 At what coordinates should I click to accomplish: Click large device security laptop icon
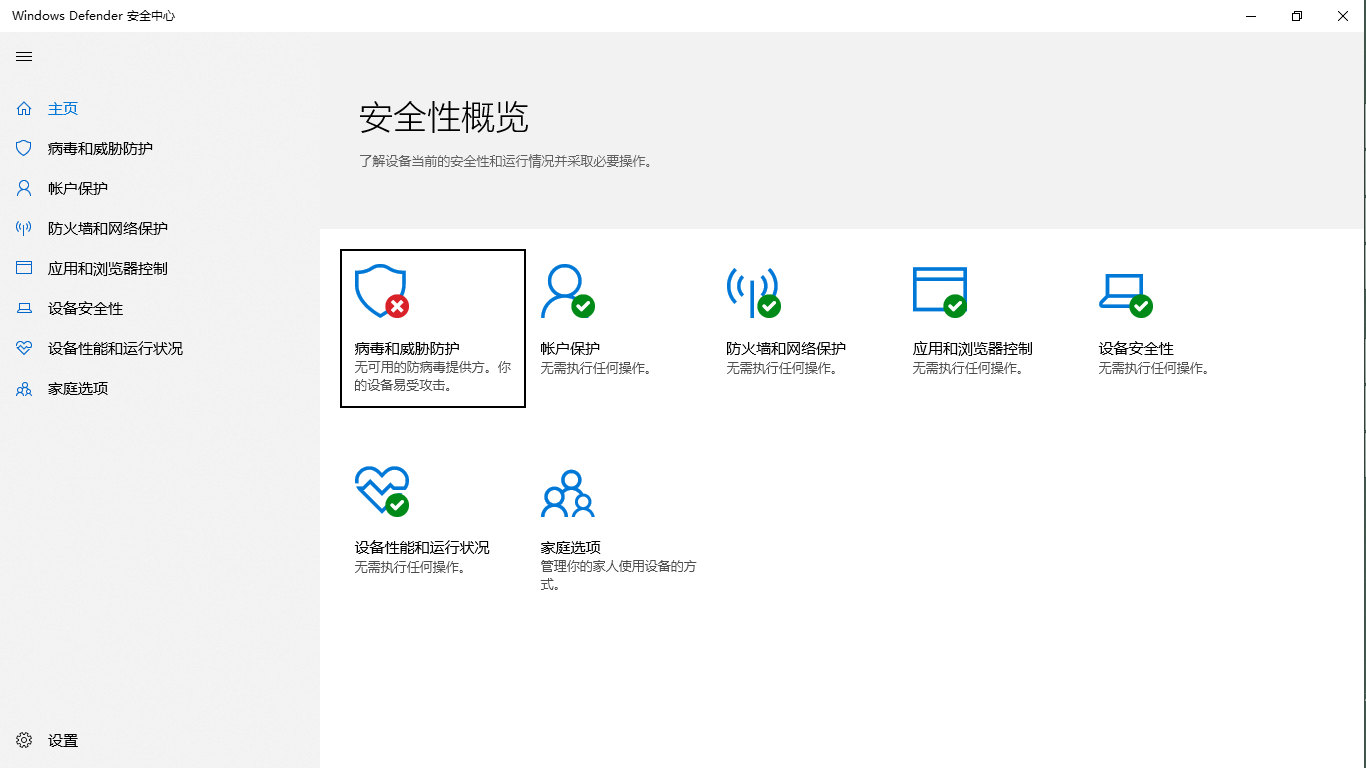pos(1125,293)
